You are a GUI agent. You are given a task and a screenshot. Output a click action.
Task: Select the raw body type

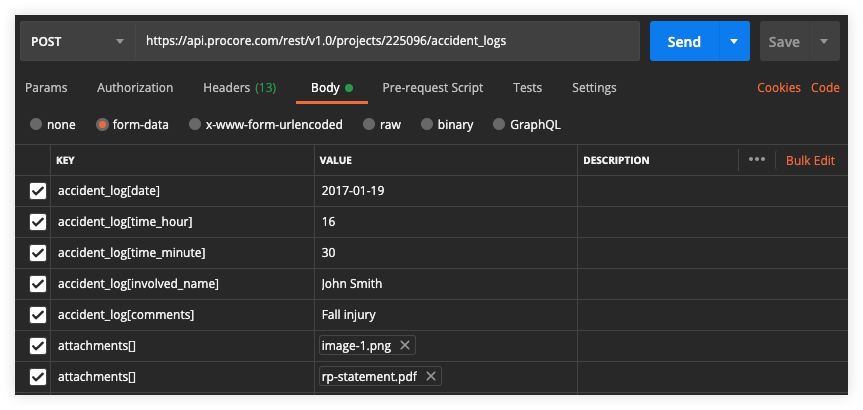382,125
